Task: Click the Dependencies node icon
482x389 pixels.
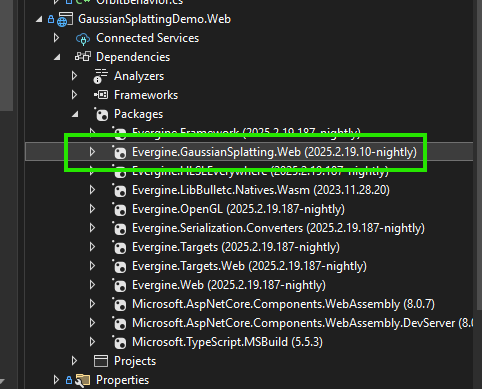Action: [x=83, y=56]
